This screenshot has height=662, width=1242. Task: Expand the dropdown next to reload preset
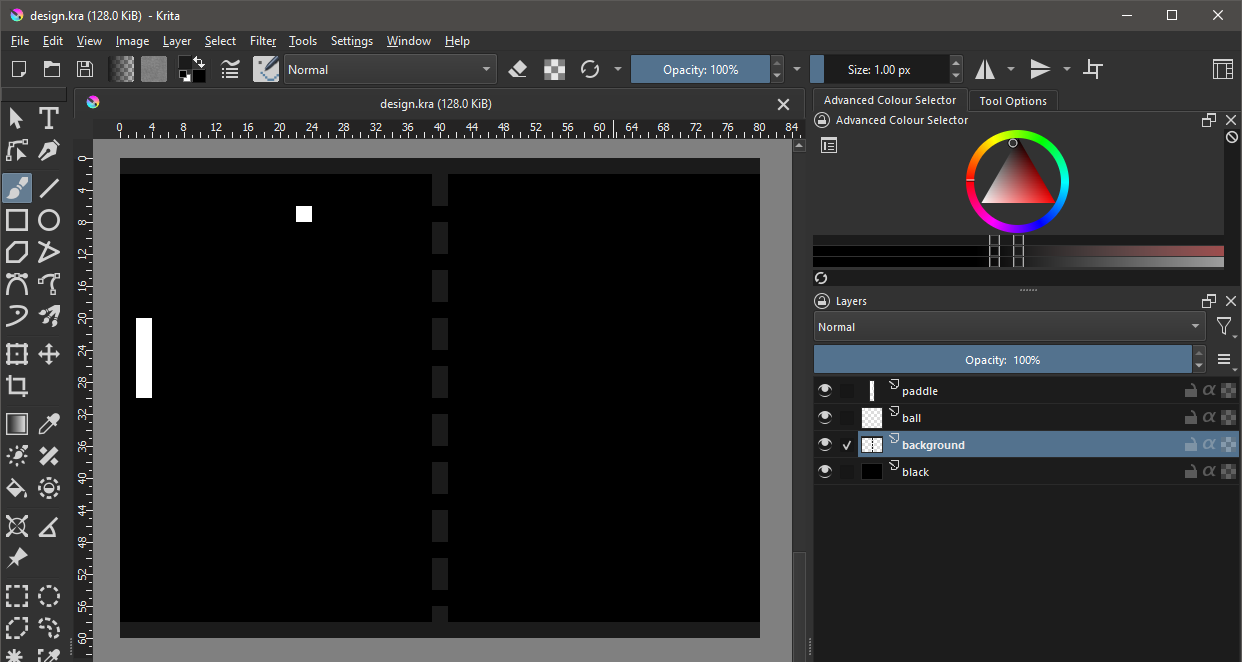pos(618,69)
